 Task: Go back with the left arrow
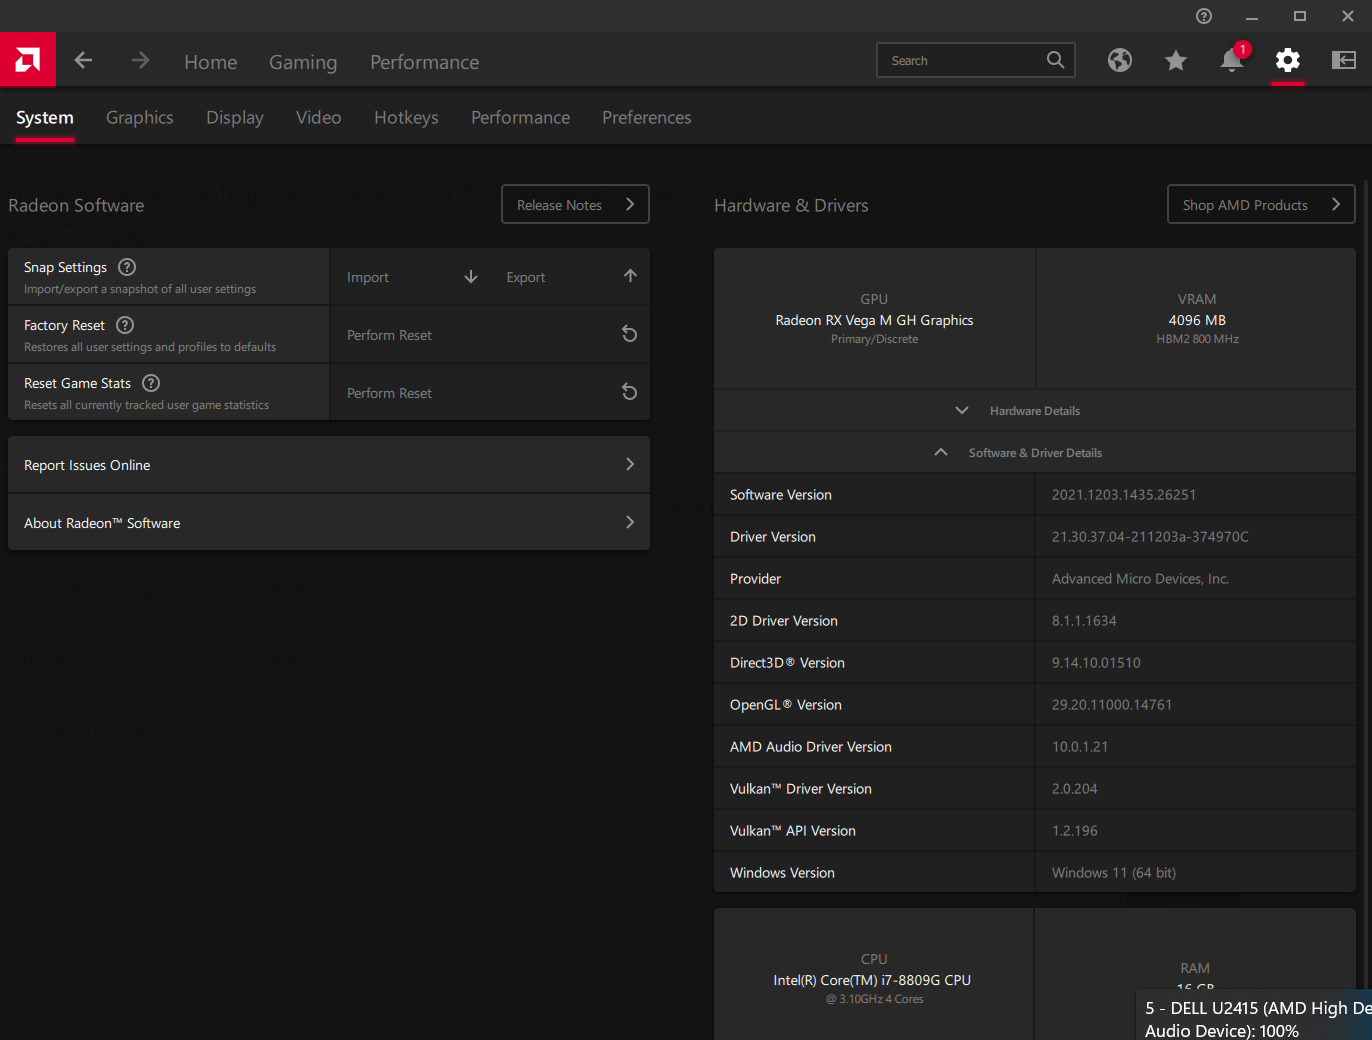83,61
